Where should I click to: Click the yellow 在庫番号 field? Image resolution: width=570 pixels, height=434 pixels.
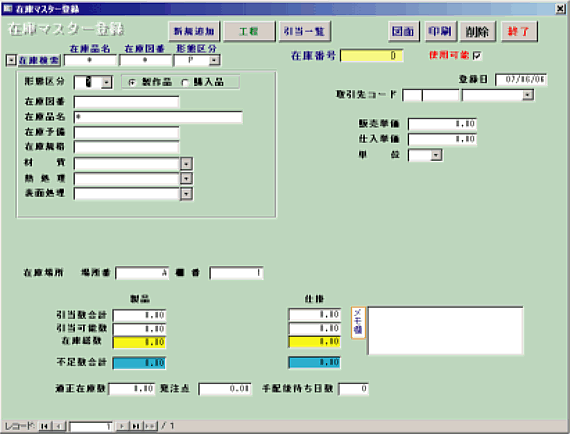coord(372,56)
